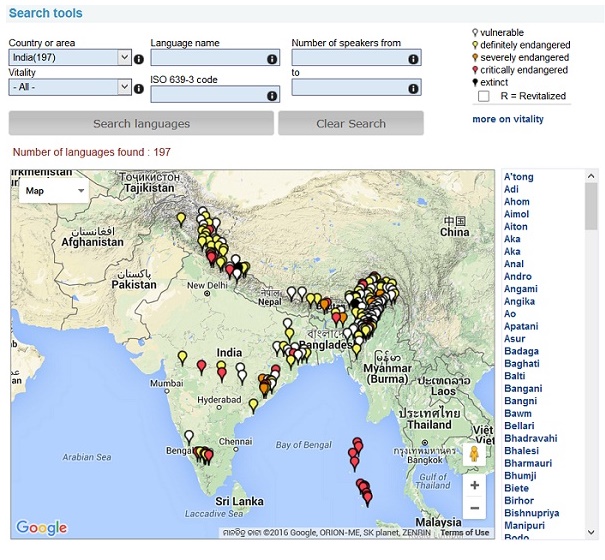Click info icon in Number of speakers from field
This screenshot has height=560, width=605.
pyautogui.click(x=413, y=59)
